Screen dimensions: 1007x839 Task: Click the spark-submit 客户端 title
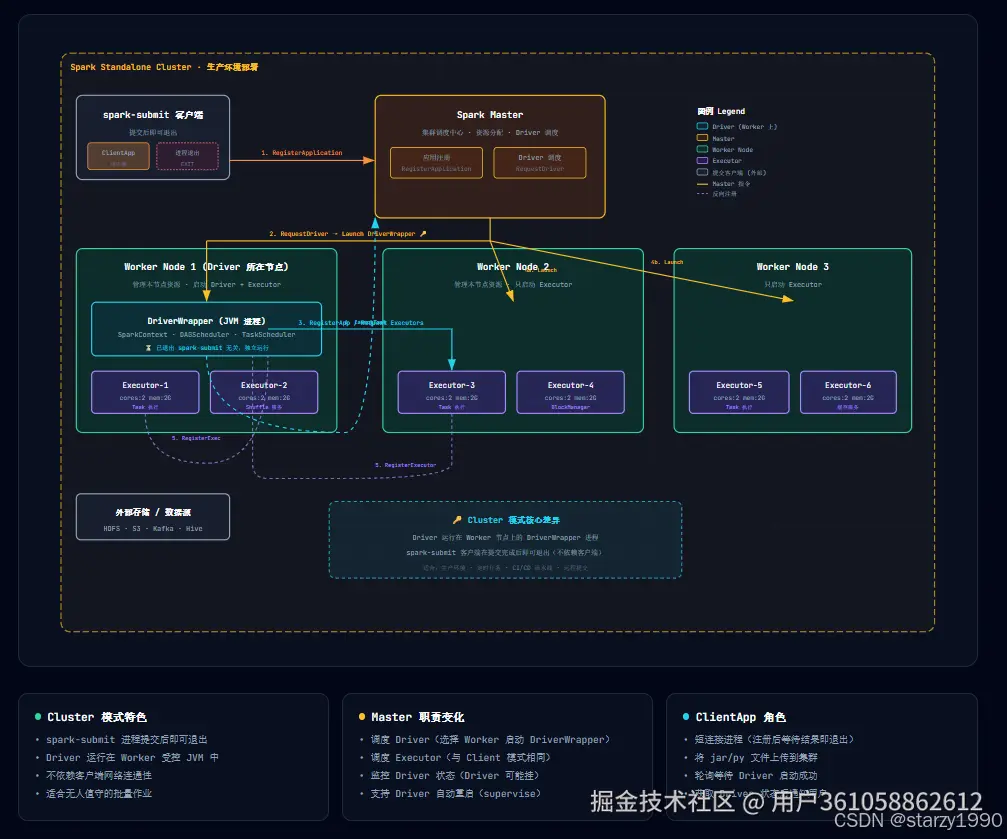click(x=153, y=114)
